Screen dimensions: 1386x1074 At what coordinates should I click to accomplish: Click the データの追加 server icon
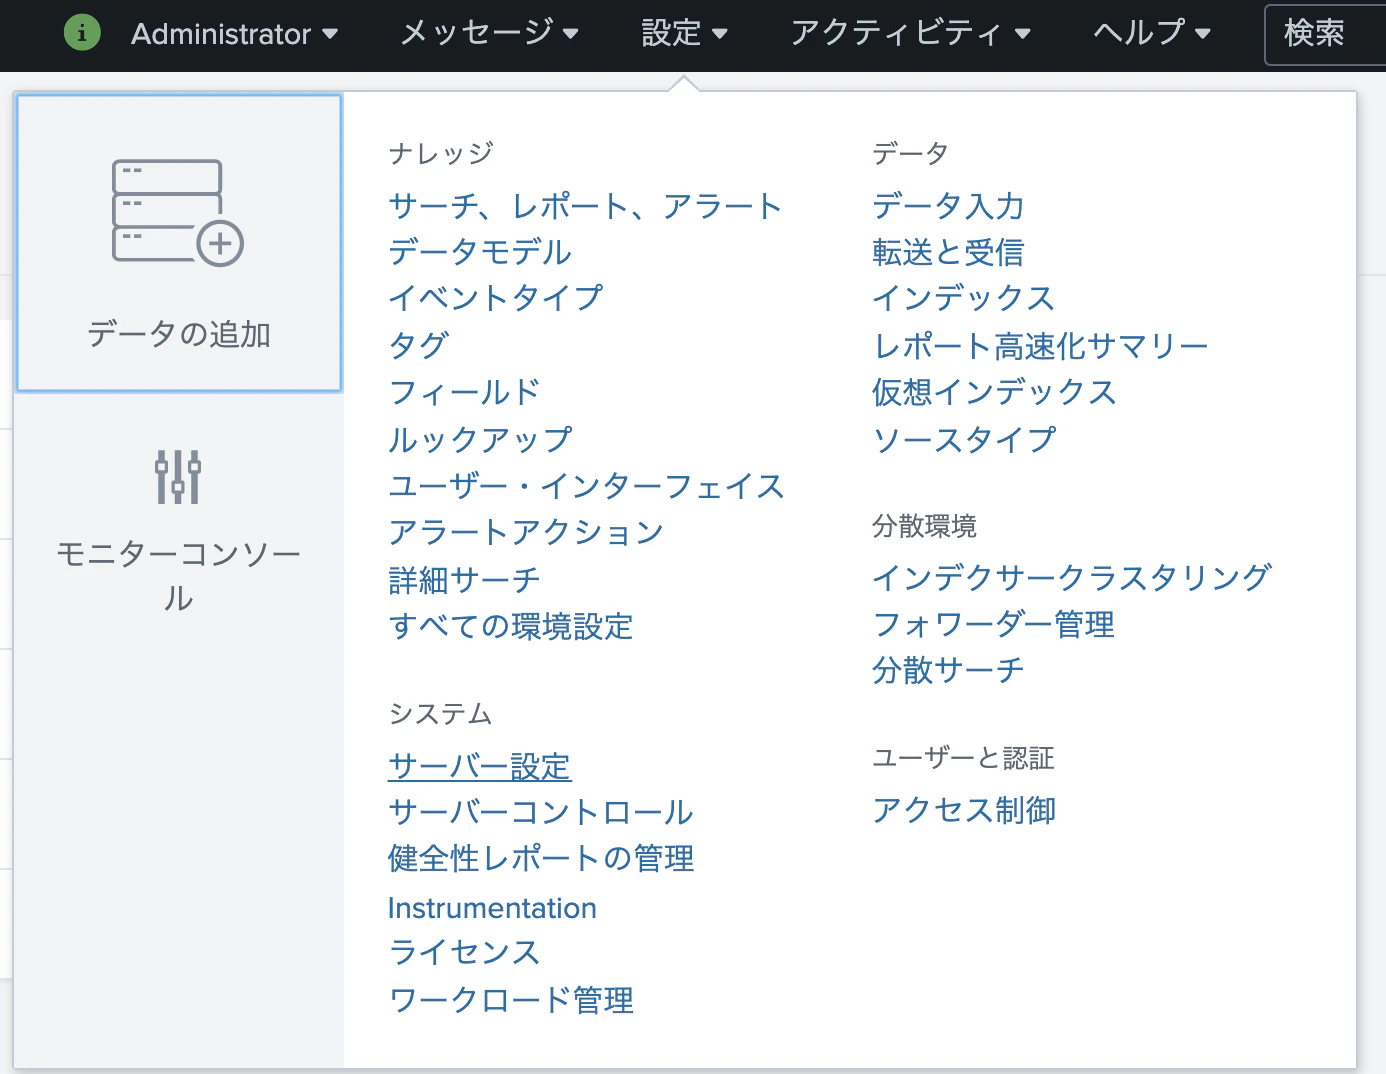pos(178,213)
